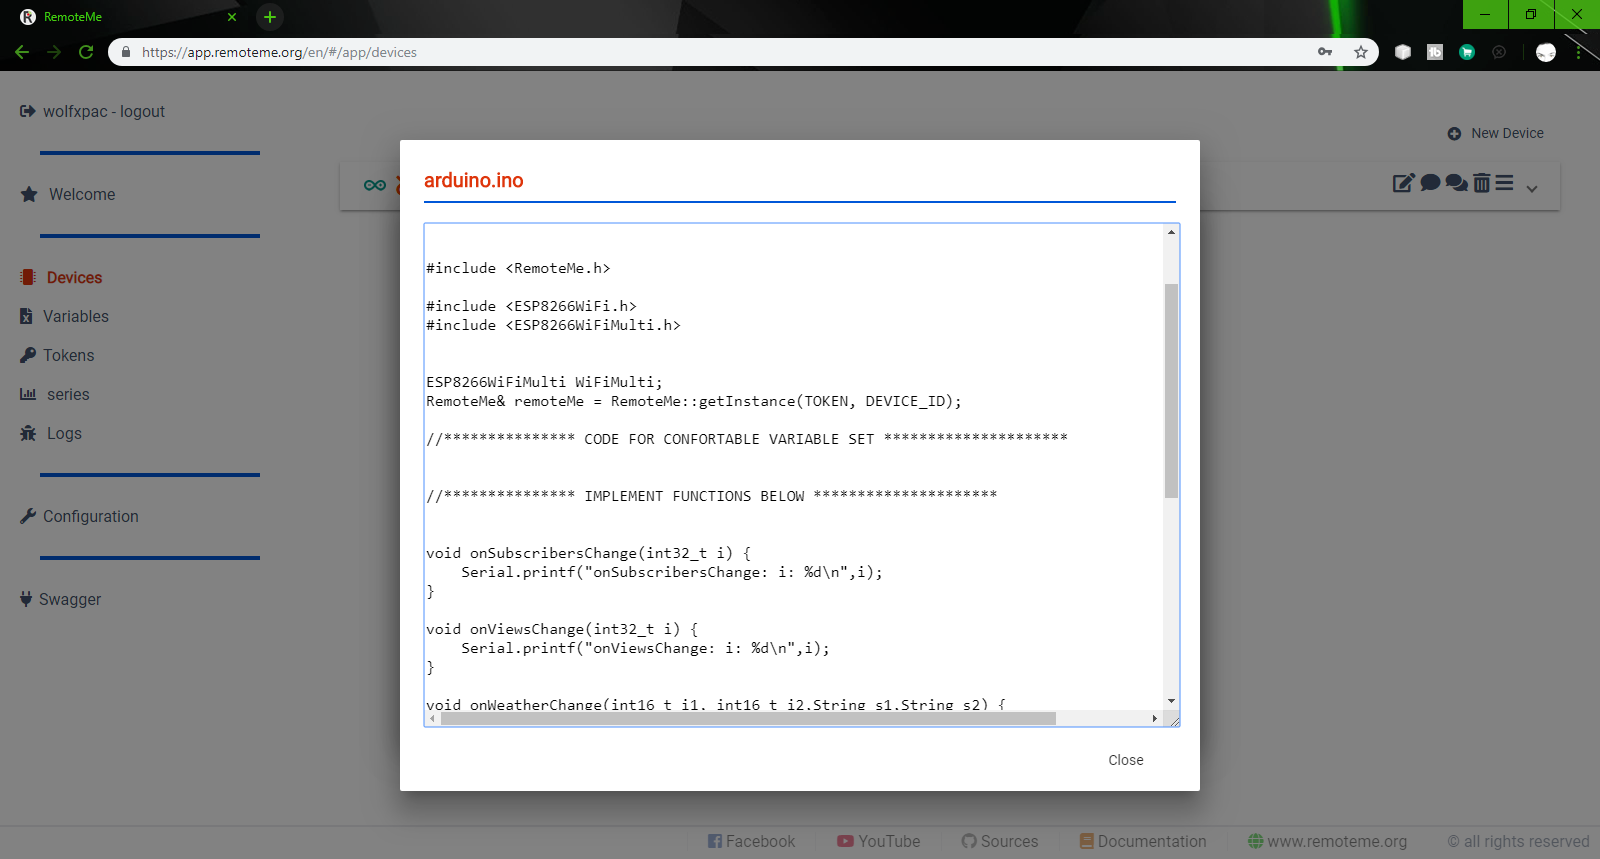This screenshot has width=1600, height=859.
Task: Click the 'ESP8266WiFiMulti WiFiMulti;' code line
Action: pos(544,382)
